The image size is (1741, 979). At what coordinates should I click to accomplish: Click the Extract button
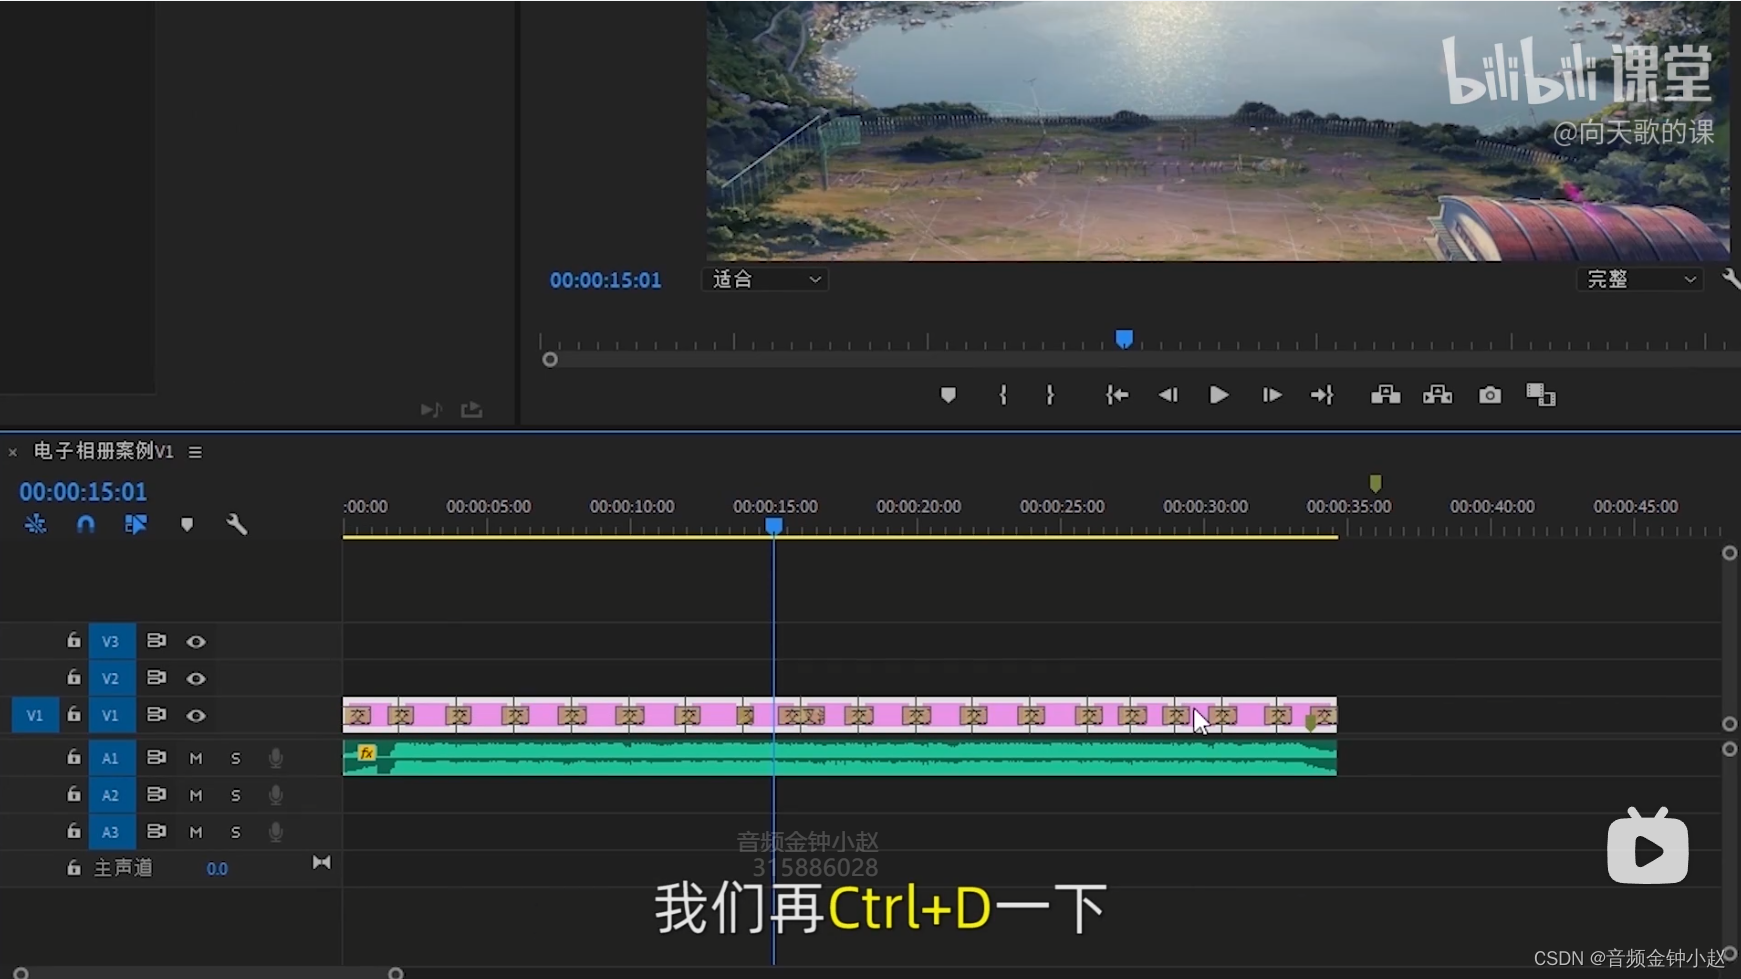click(1437, 395)
